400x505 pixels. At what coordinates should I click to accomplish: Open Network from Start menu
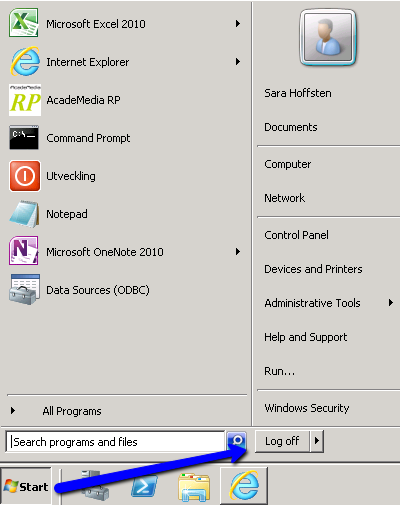[284, 198]
